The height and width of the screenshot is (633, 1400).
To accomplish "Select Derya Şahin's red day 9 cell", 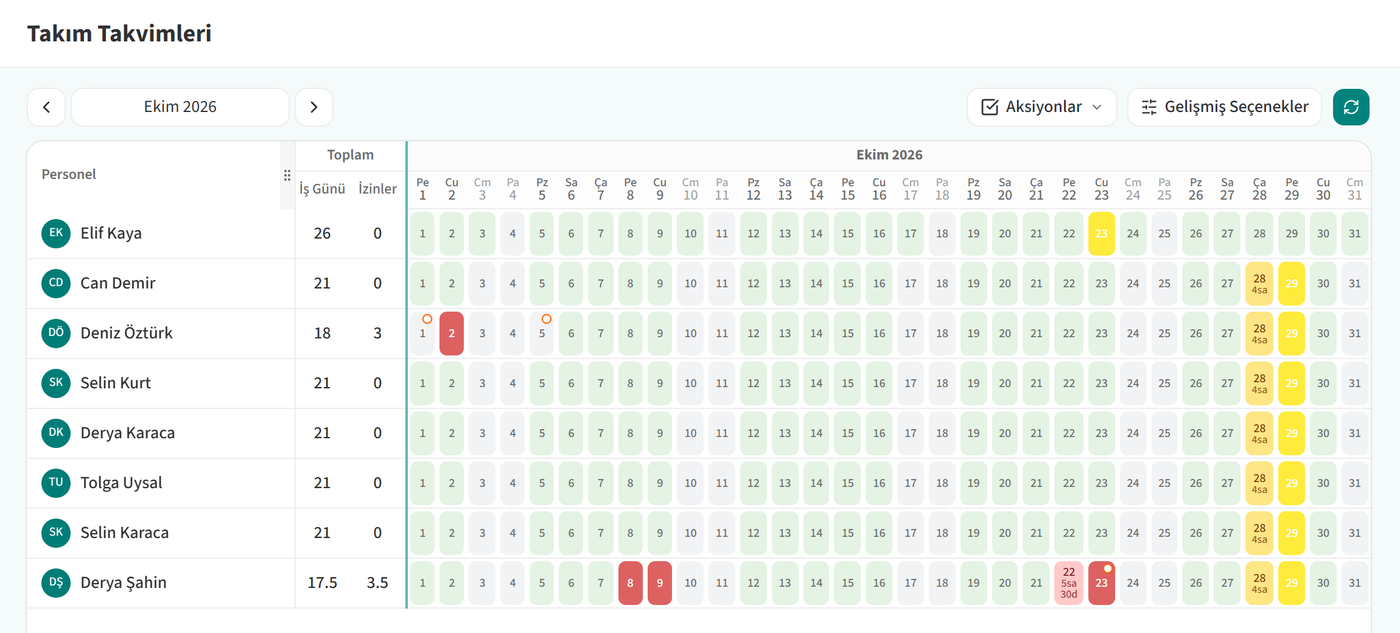I will (660, 583).
